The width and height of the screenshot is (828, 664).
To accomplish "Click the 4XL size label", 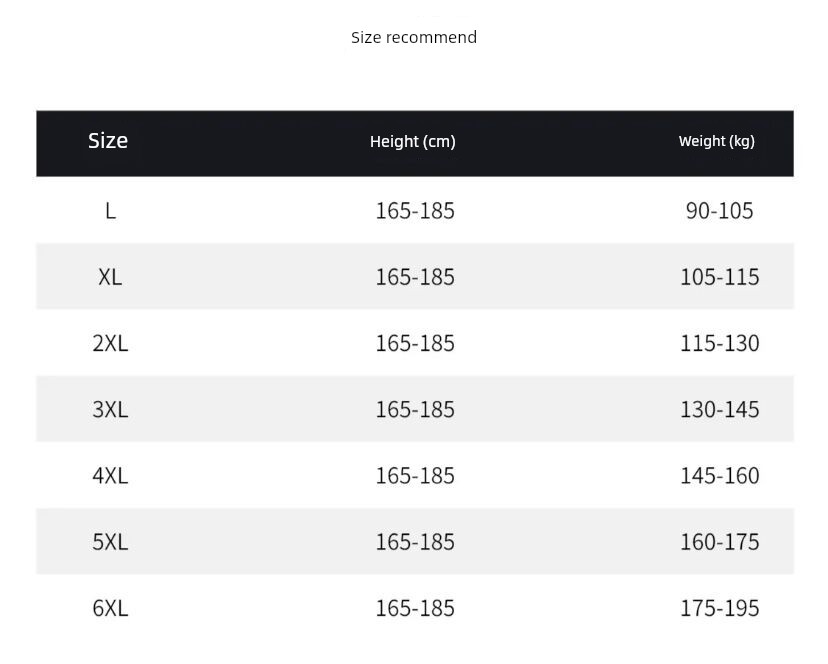I will click(110, 475).
